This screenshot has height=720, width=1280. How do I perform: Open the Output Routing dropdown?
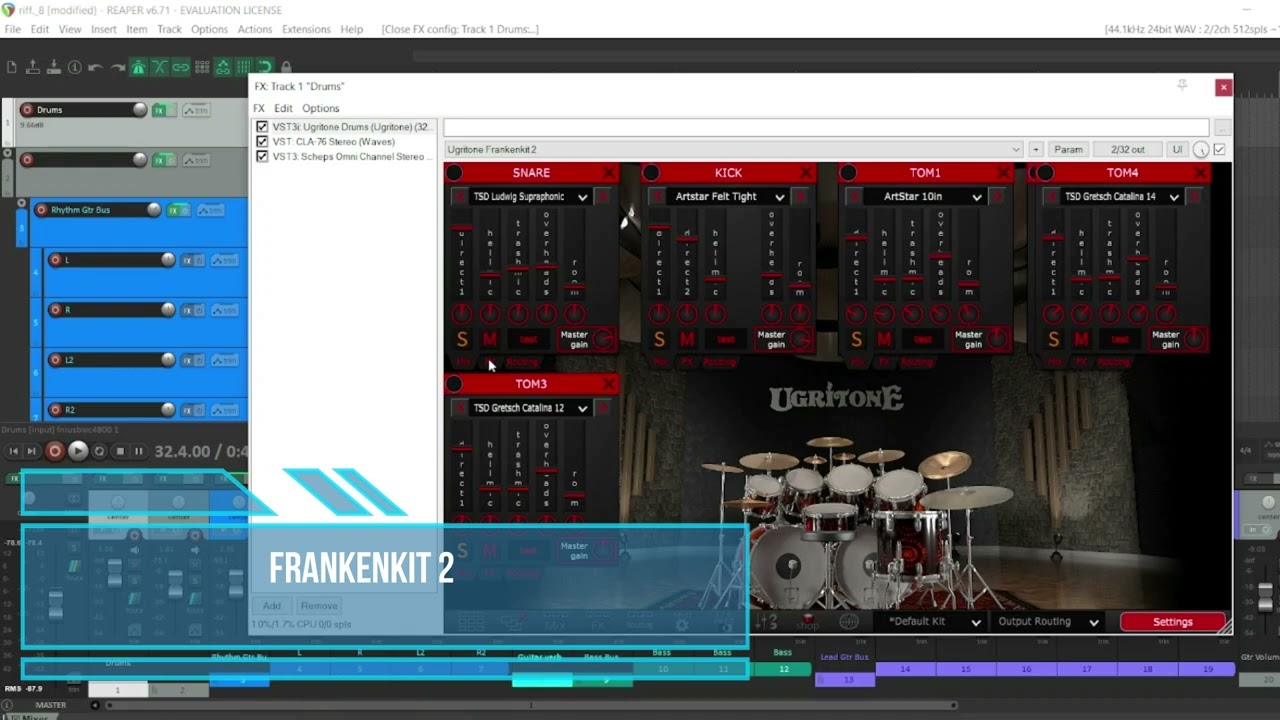click(x=1048, y=621)
